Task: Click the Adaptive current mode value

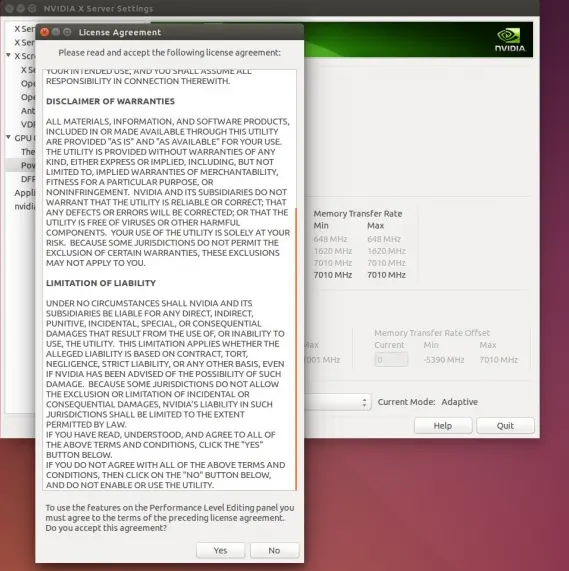Action: [459, 402]
